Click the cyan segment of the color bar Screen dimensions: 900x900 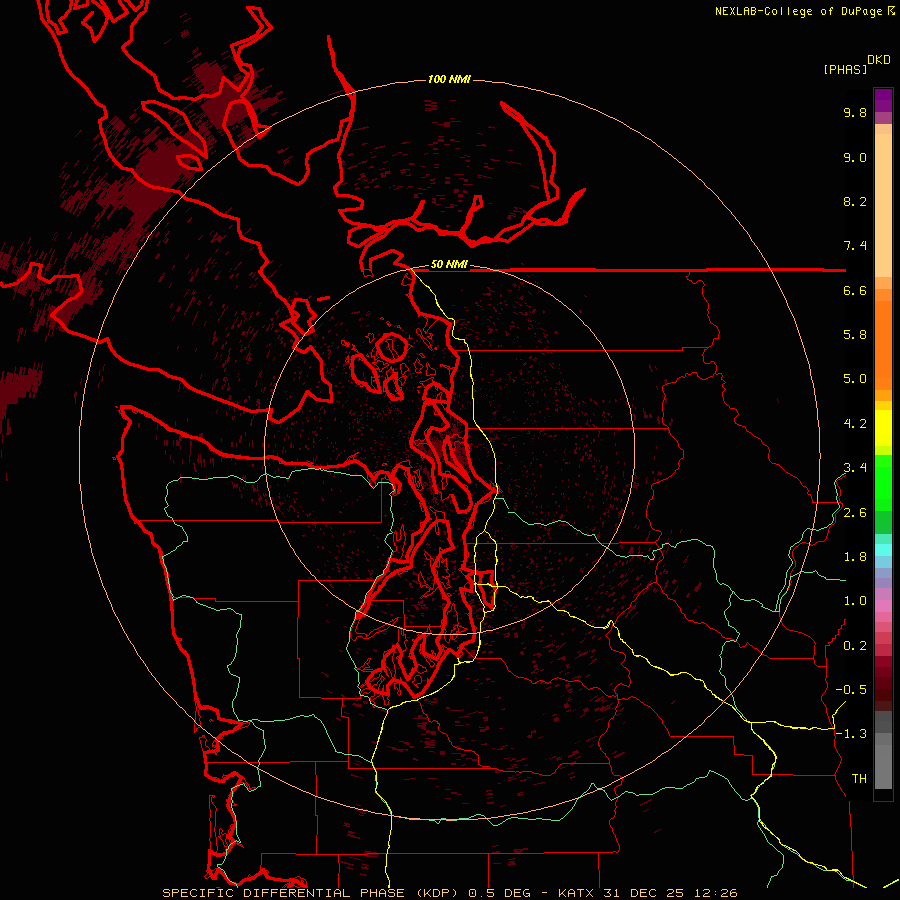pyautogui.click(x=883, y=550)
